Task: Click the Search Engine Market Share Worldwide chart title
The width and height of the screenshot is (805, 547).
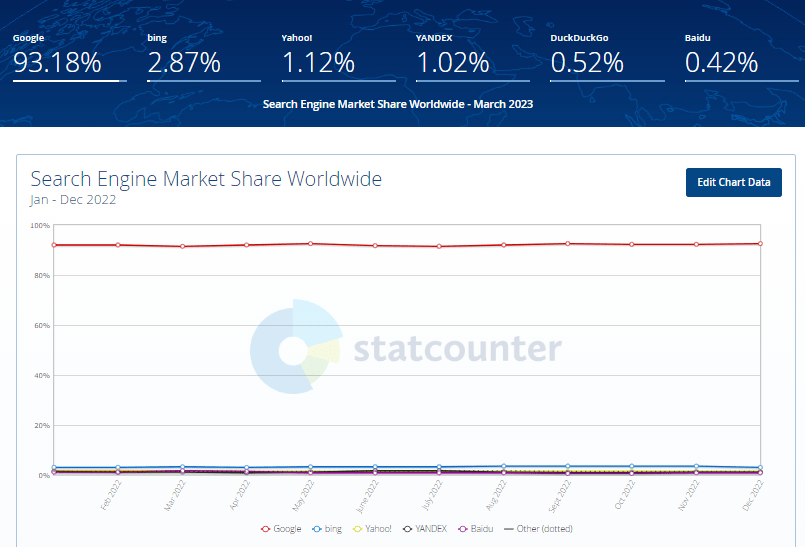Action: tap(206, 179)
